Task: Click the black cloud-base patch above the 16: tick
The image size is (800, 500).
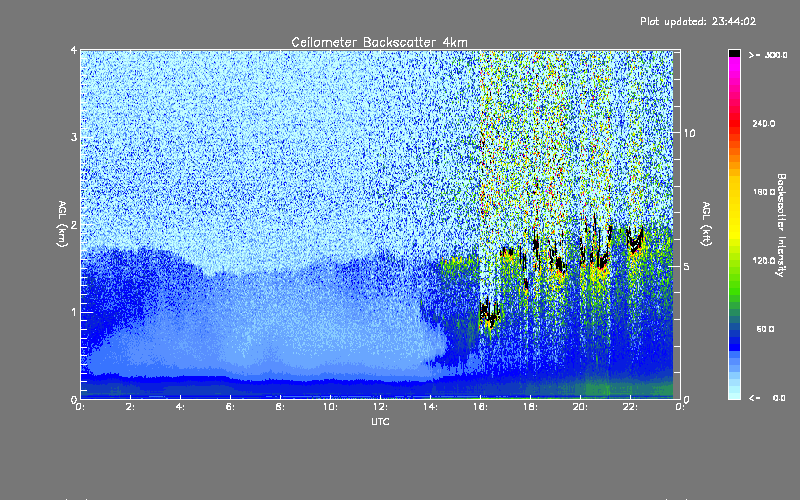Action: click(490, 313)
